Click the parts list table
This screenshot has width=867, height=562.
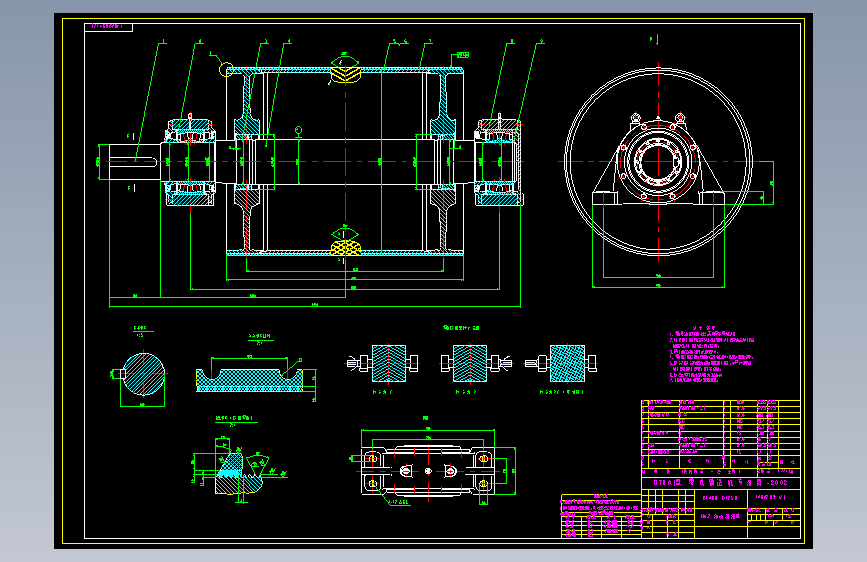point(720,434)
